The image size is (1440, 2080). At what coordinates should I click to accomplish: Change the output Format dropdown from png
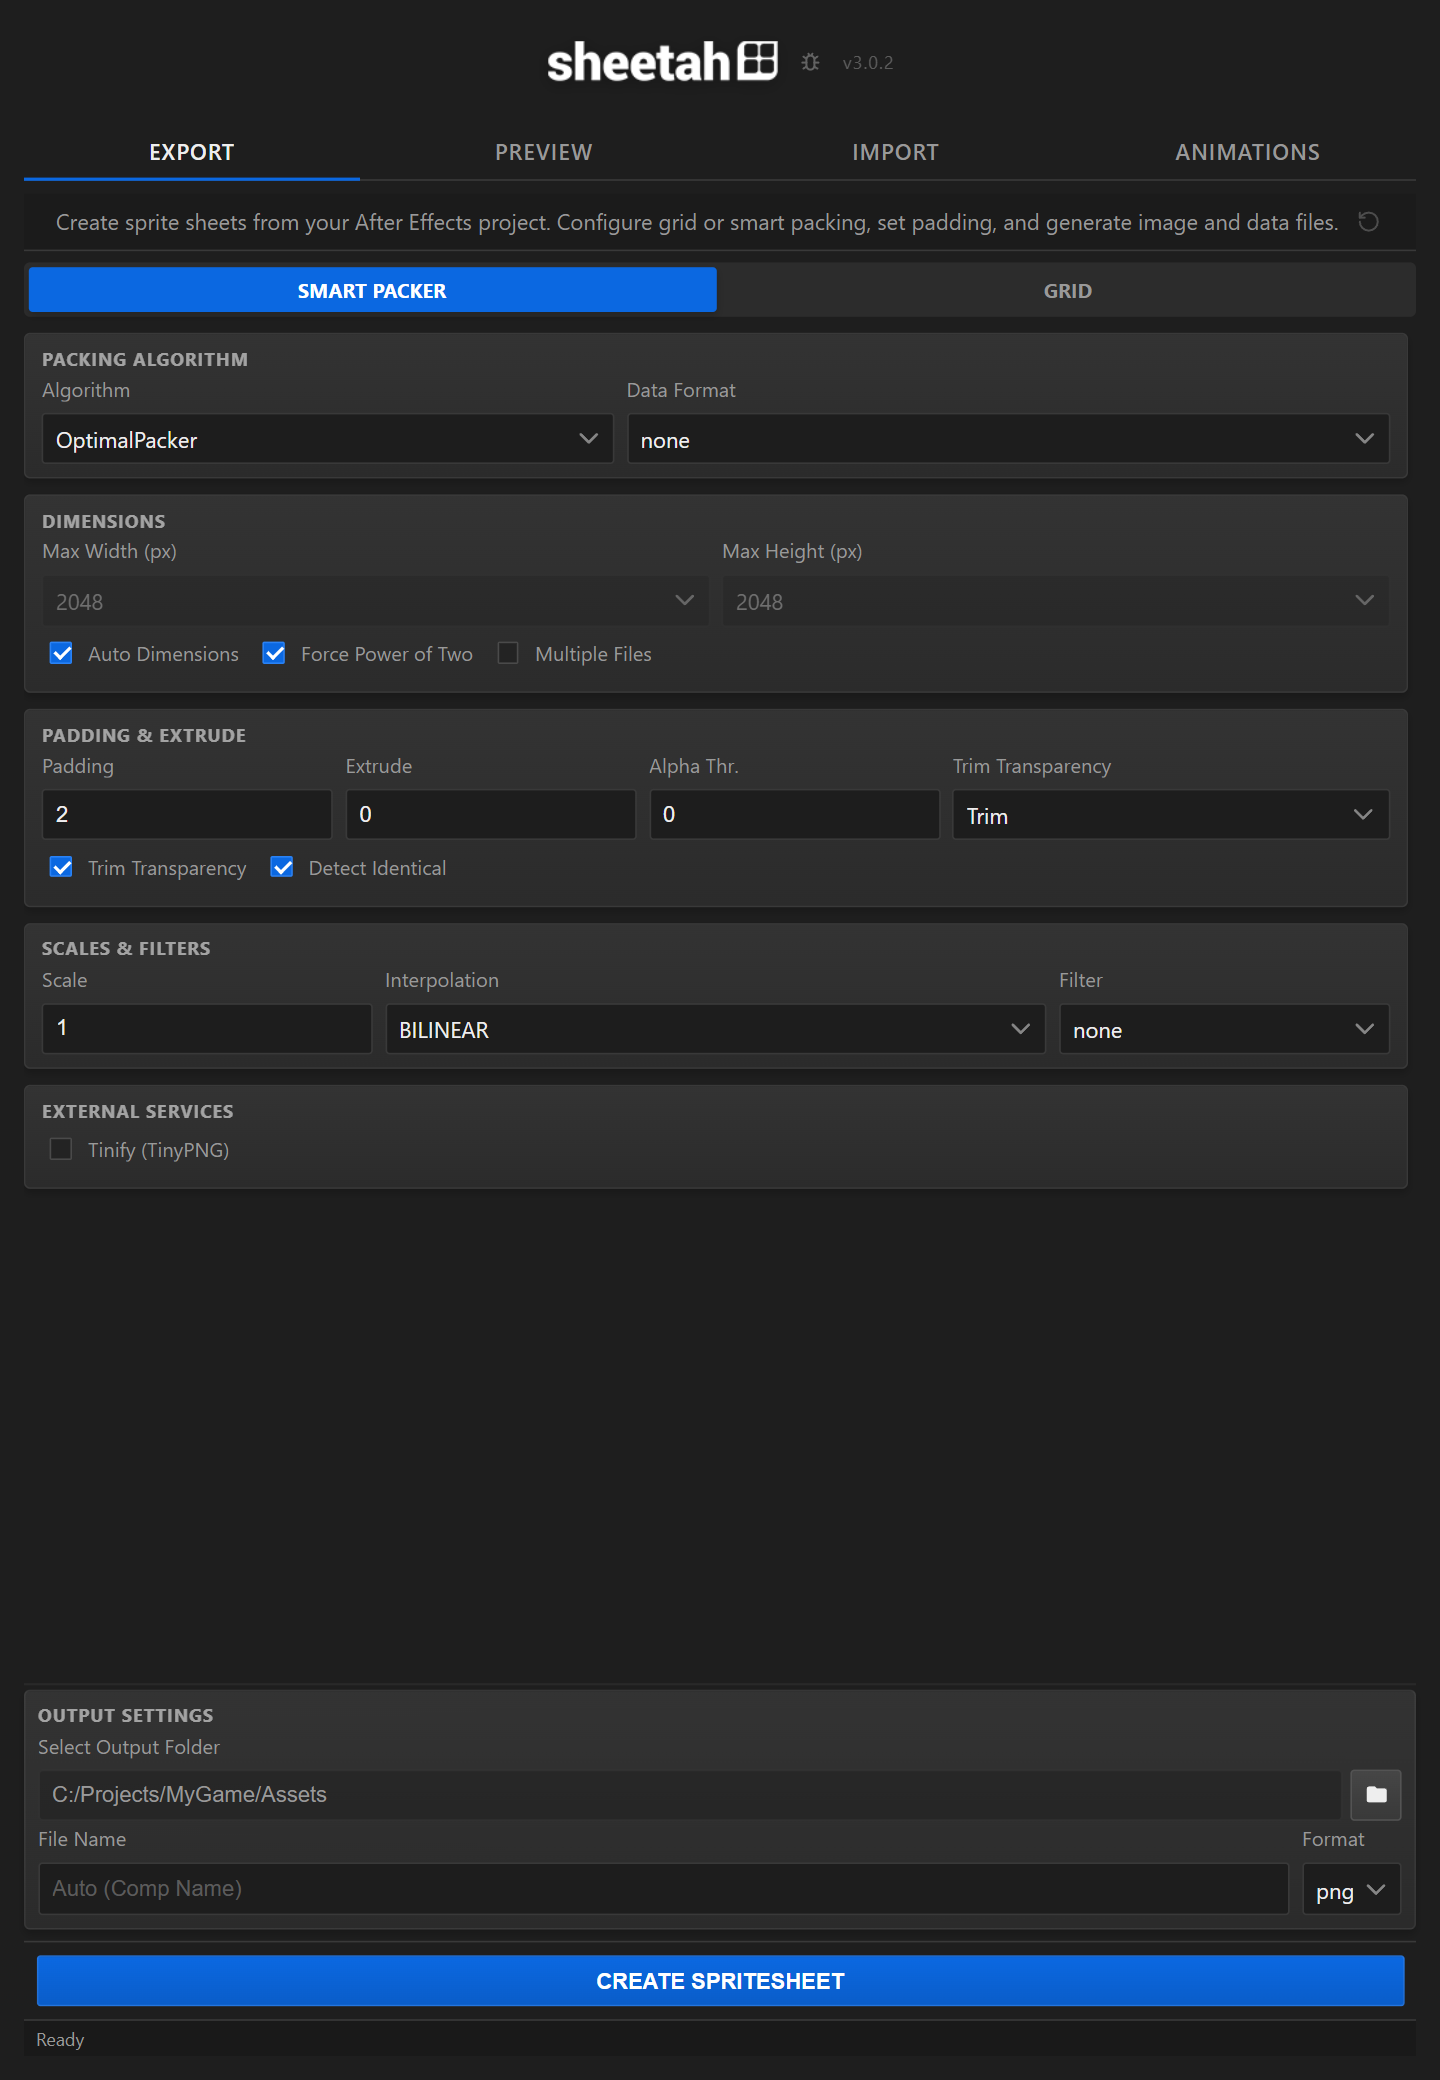click(x=1351, y=1890)
